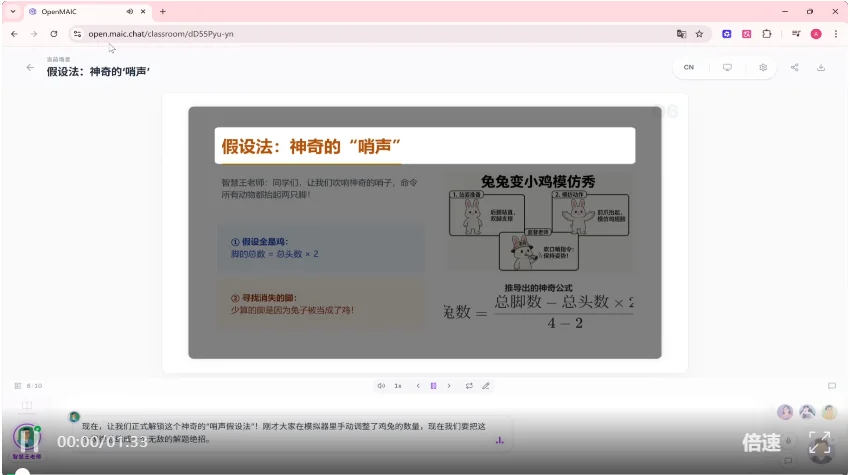Click the browser back button
Image resolution: width=850 pixels, height=475 pixels.
click(x=14, y=34)
